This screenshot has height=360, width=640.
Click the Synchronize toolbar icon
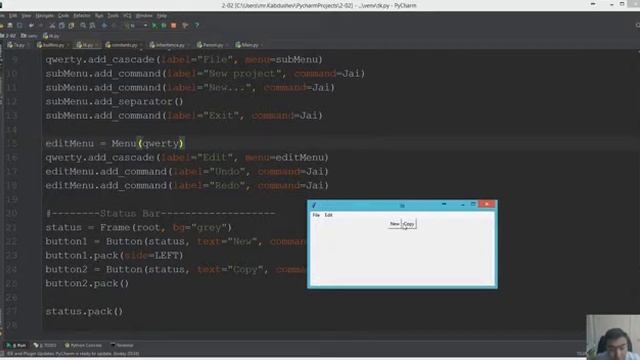click(x=20, y=25)
